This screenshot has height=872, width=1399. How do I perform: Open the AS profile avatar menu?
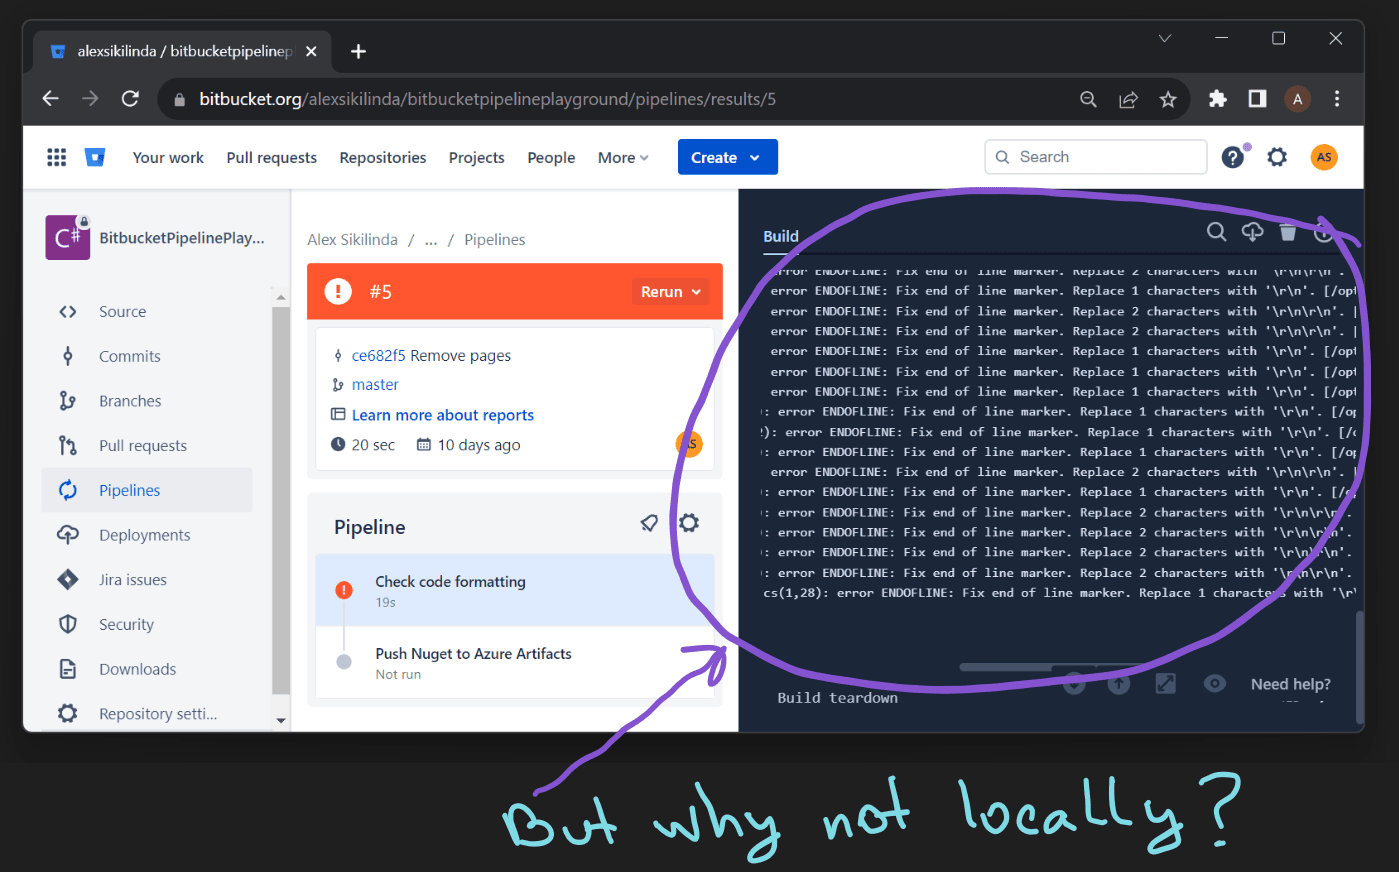pos(1324,157)
